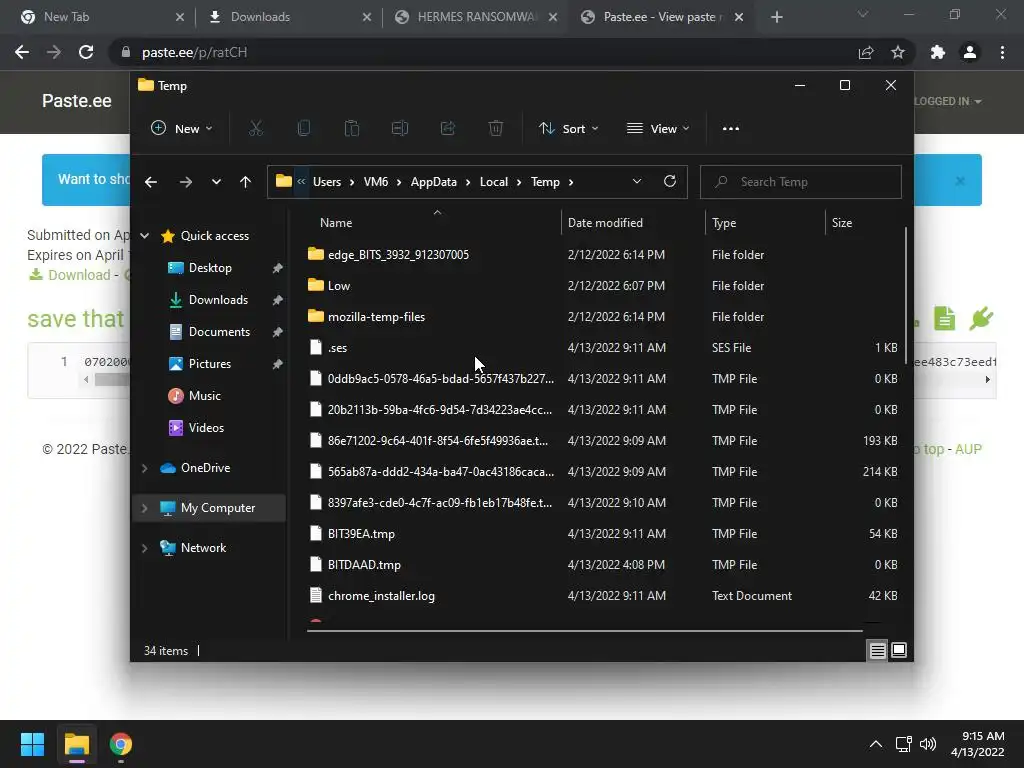Expand the Network tree node

click(145, 548)
